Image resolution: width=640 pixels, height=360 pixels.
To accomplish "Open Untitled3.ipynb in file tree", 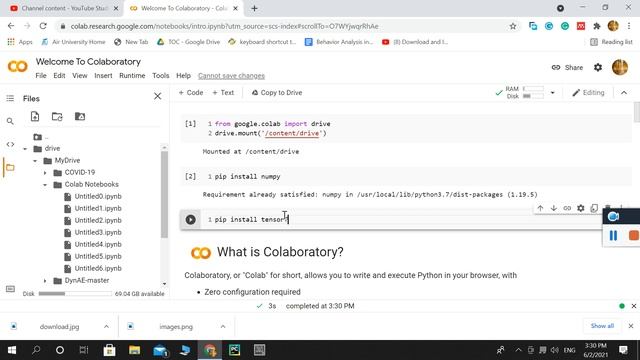I will point(98,232).
